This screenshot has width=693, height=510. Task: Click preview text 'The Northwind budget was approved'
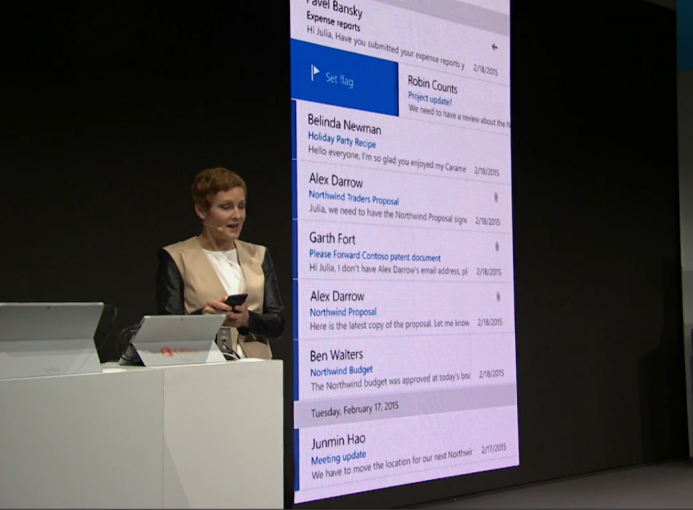pyautogui.click(x=390, y=382)
